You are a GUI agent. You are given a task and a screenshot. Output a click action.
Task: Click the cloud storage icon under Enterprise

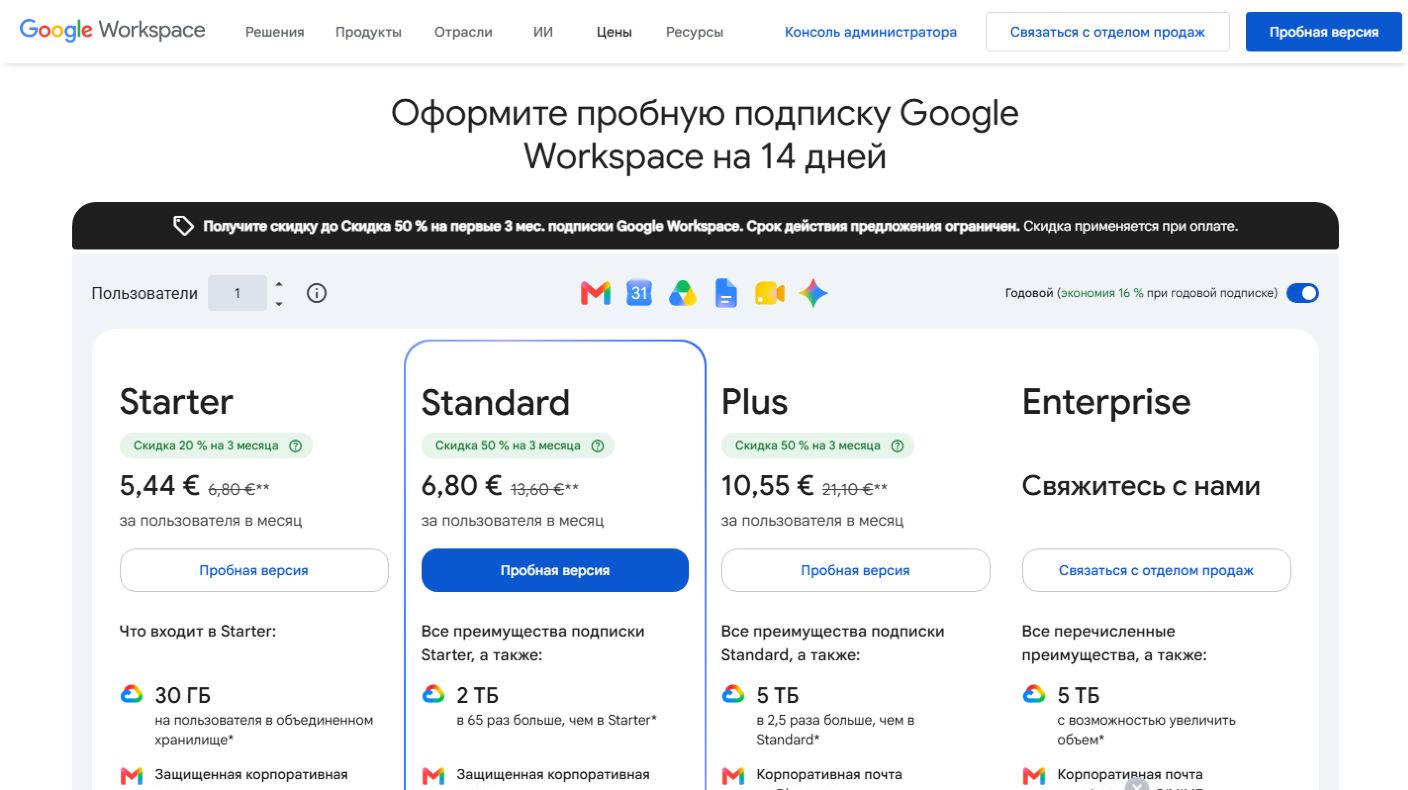tap(1034, 694)
